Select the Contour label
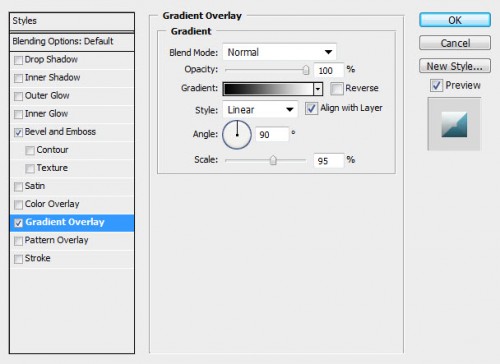500x364 pixels. coord(52,150)
